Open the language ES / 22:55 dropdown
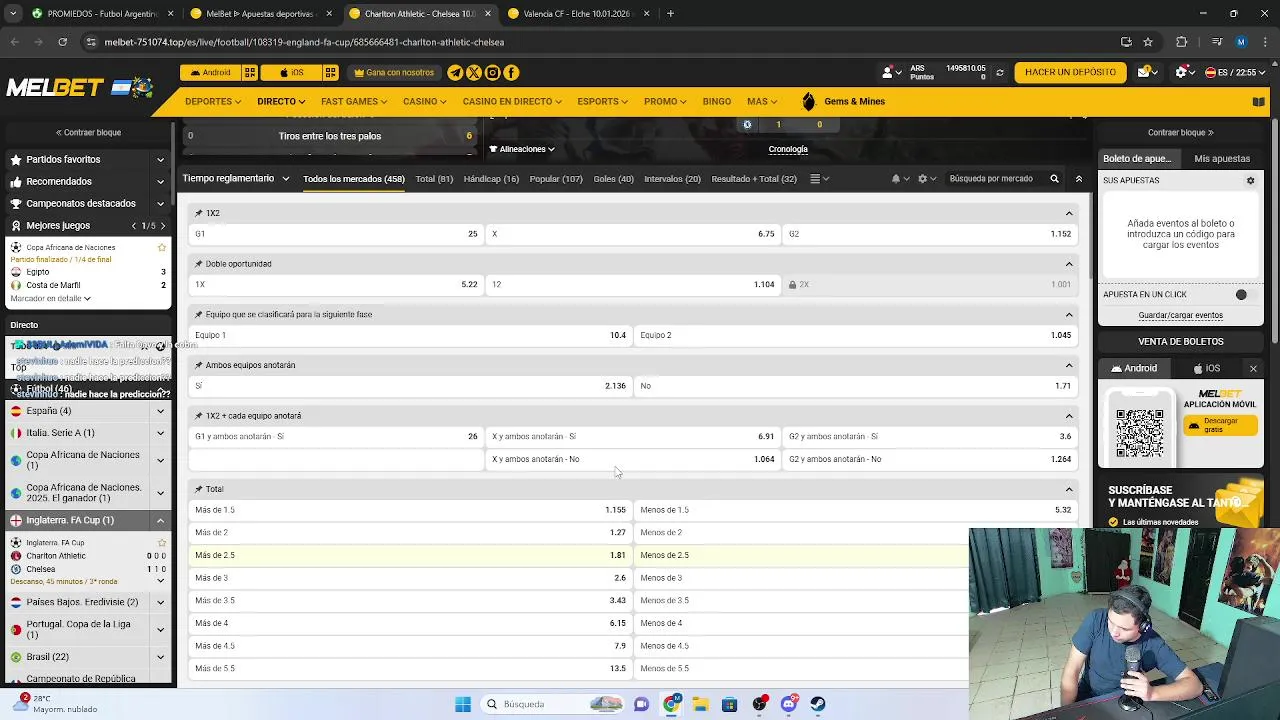 pyautogui.click(x=1236, y=72)
